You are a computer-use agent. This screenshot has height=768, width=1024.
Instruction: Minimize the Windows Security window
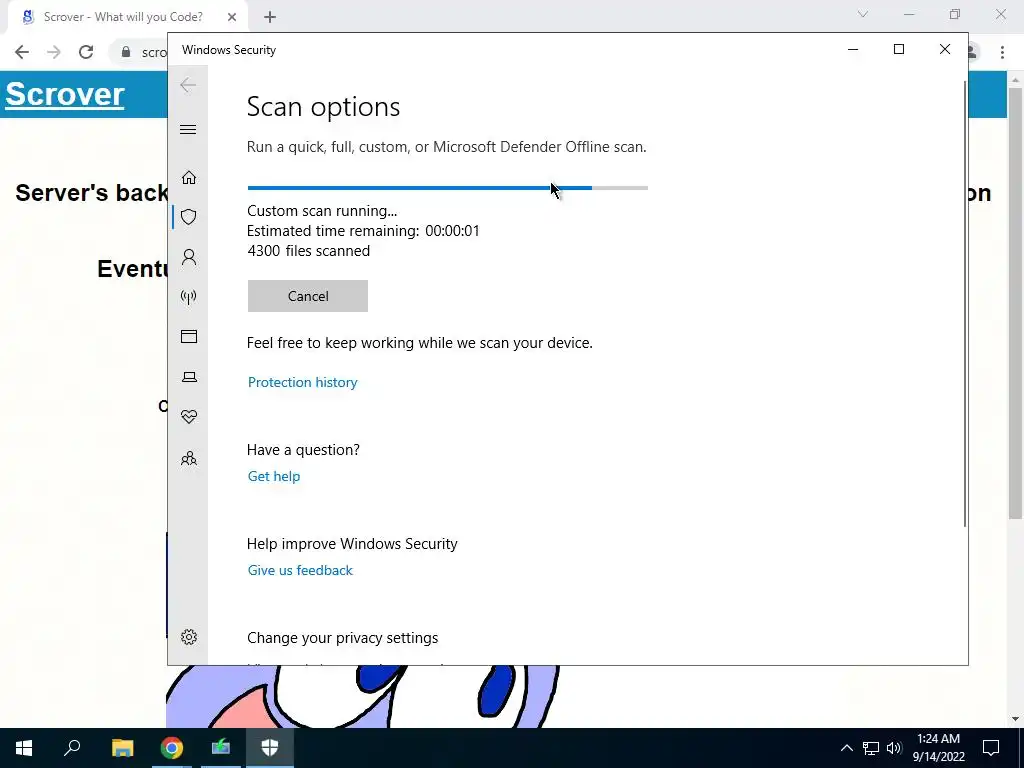pos(853,50)
